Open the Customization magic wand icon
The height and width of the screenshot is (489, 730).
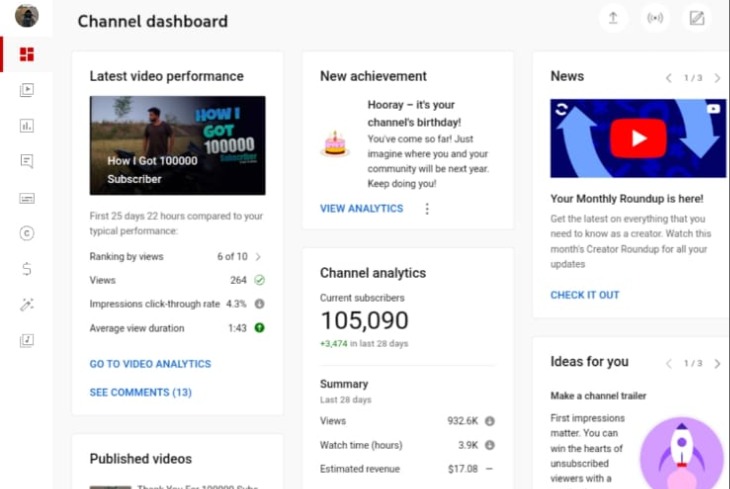(27, 305)
